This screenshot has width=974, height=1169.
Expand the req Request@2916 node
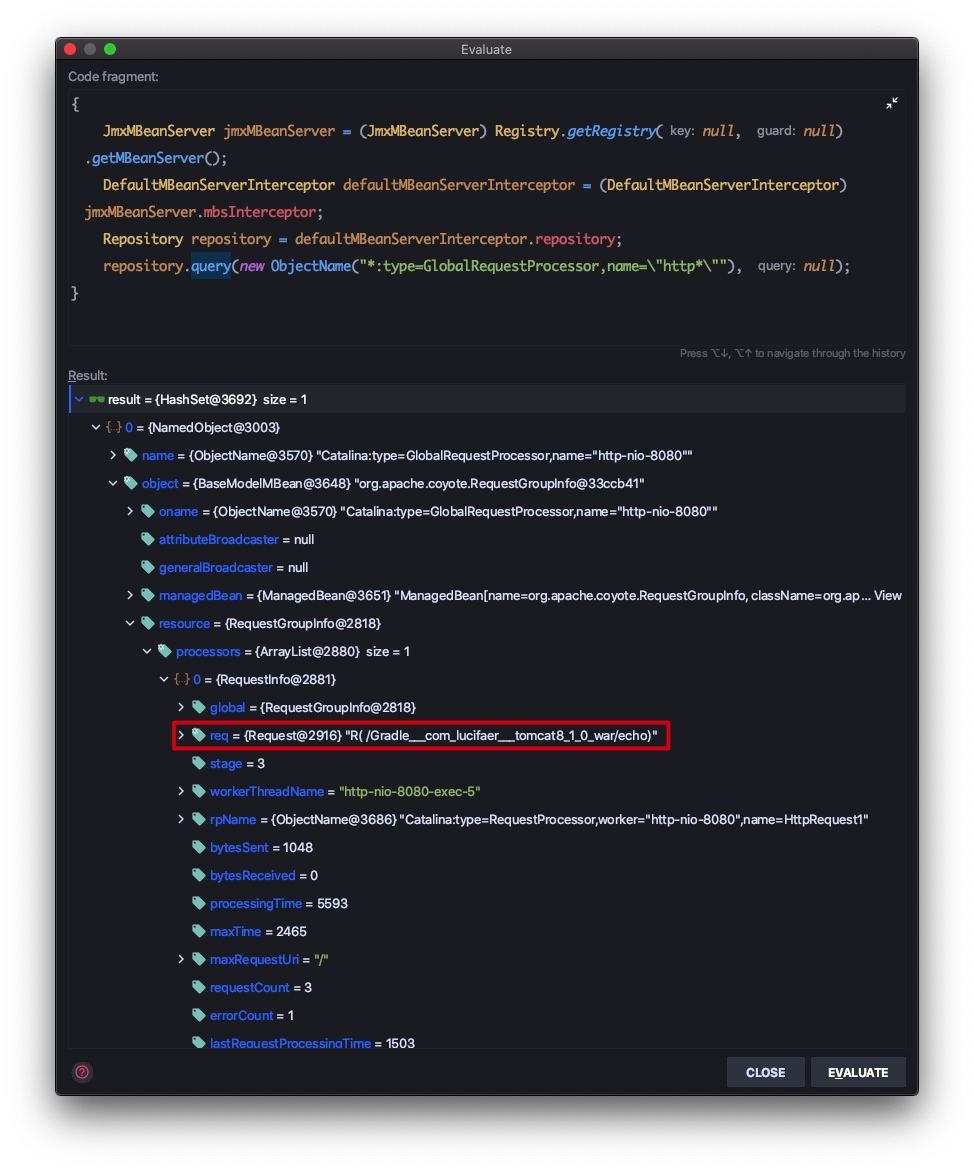pos(181,735)
